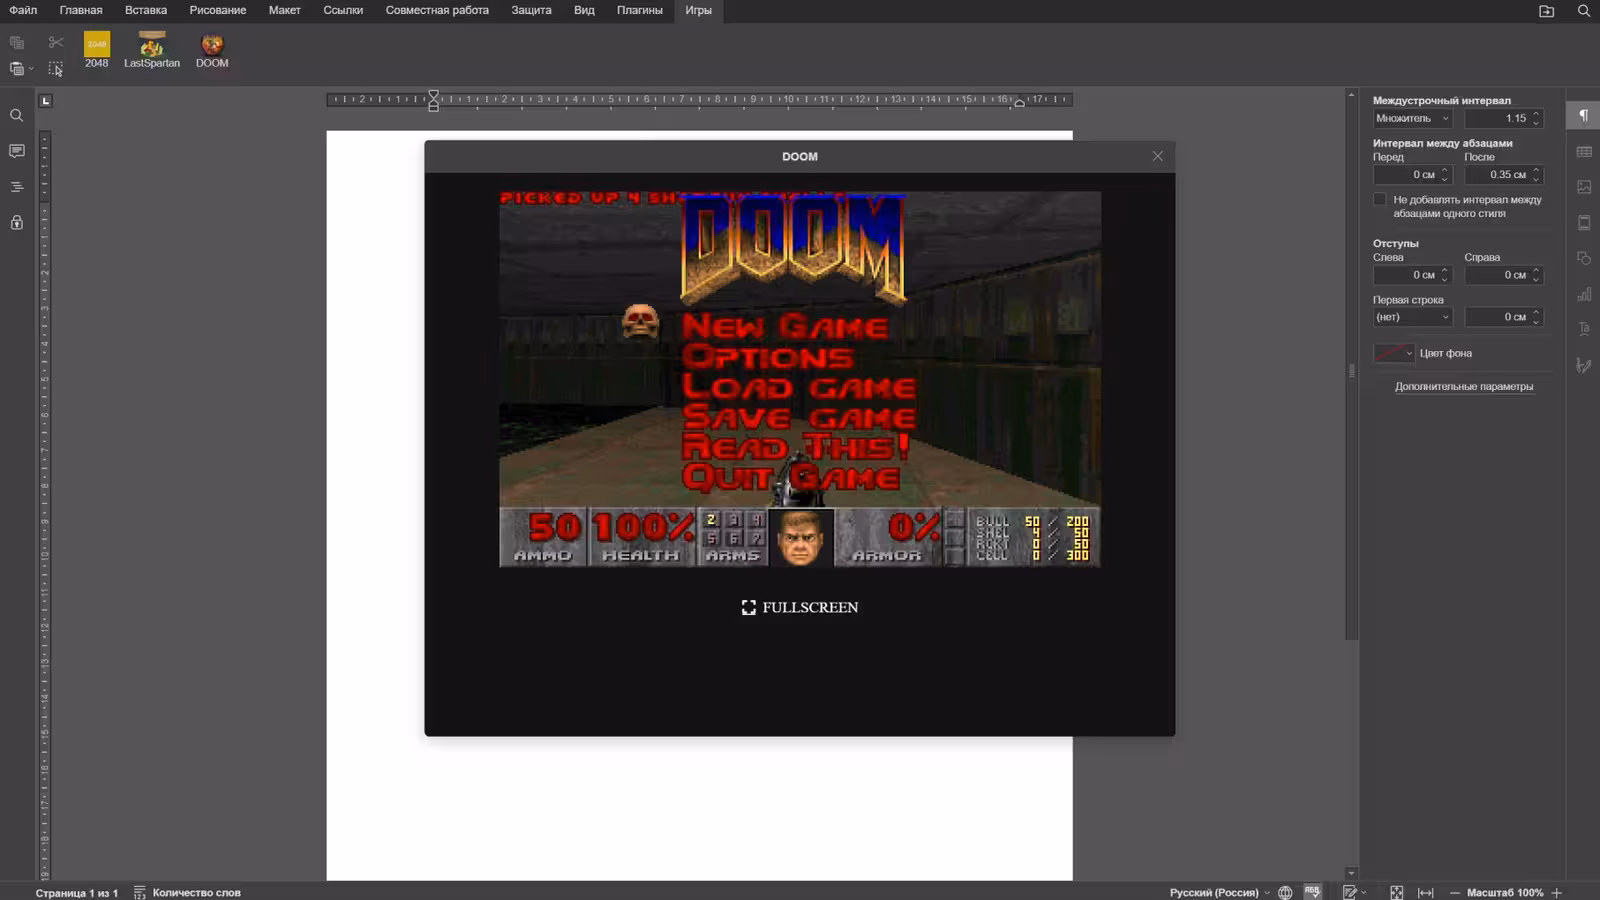Open the Первая строка (нет) dropdown

1412,317
